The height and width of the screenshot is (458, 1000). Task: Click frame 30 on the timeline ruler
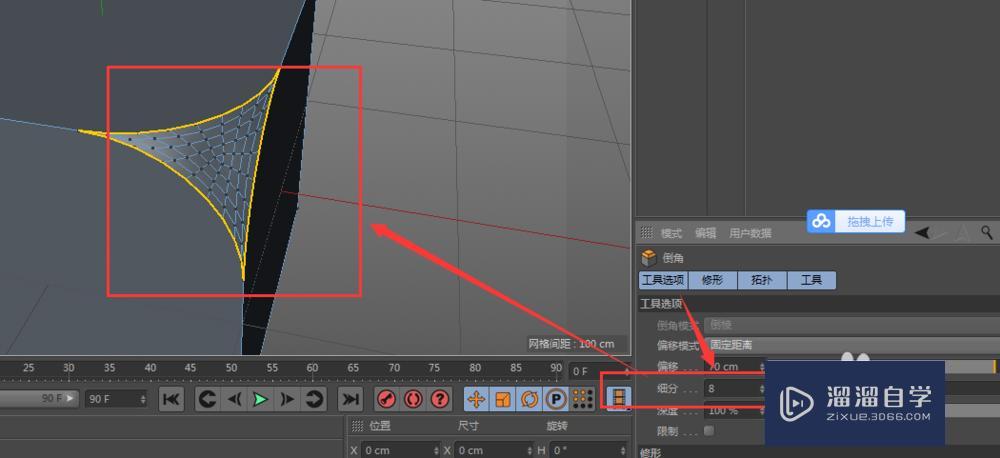68,368
